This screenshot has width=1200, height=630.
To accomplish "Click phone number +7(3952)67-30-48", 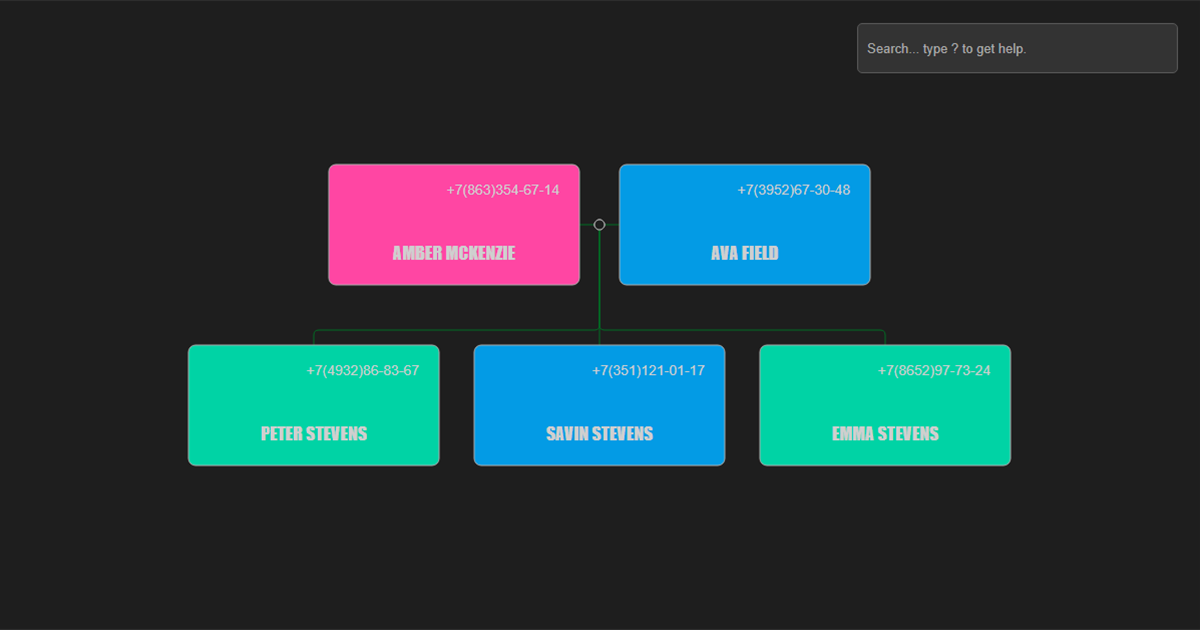I will pyautogui.click(x=794, y=190).
